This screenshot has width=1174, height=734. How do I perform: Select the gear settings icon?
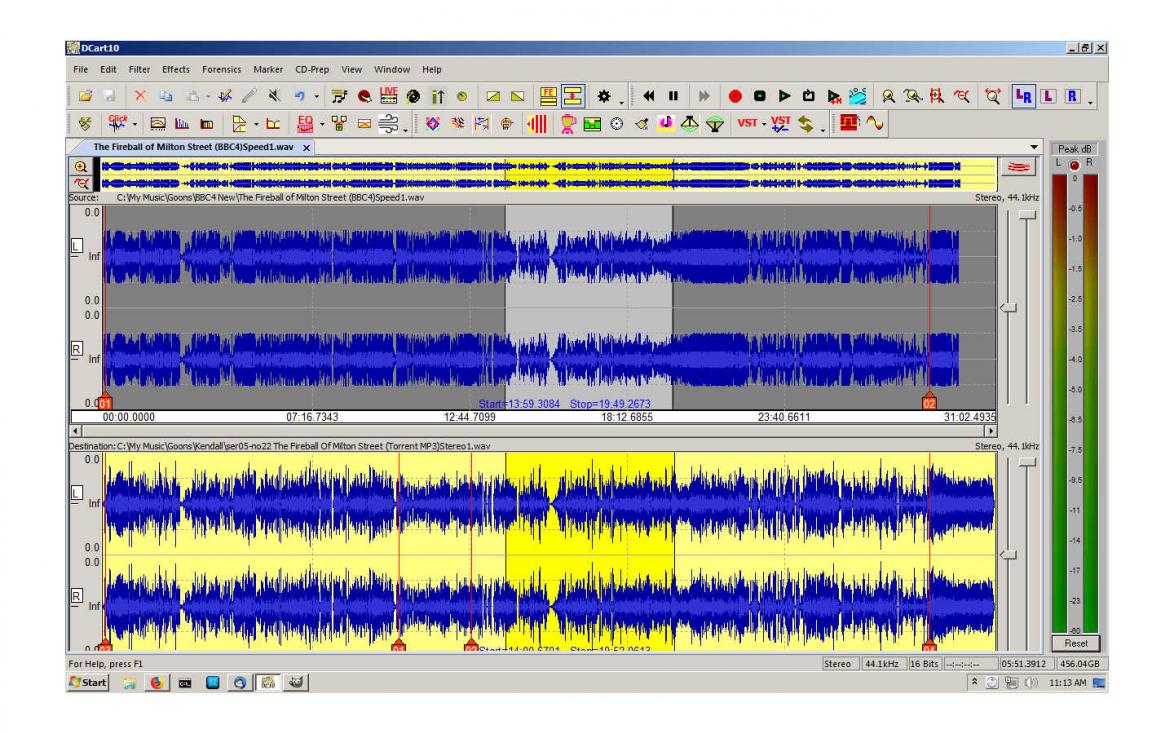[603, 96]
